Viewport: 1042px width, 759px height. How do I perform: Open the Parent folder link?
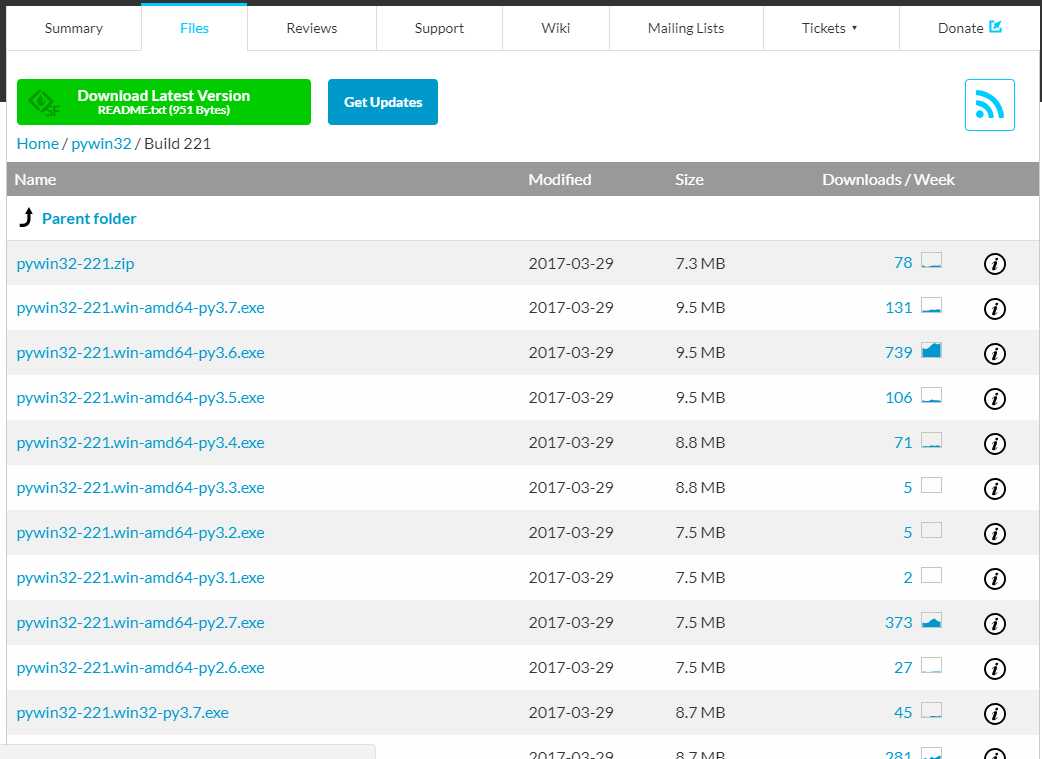[89, 219]
